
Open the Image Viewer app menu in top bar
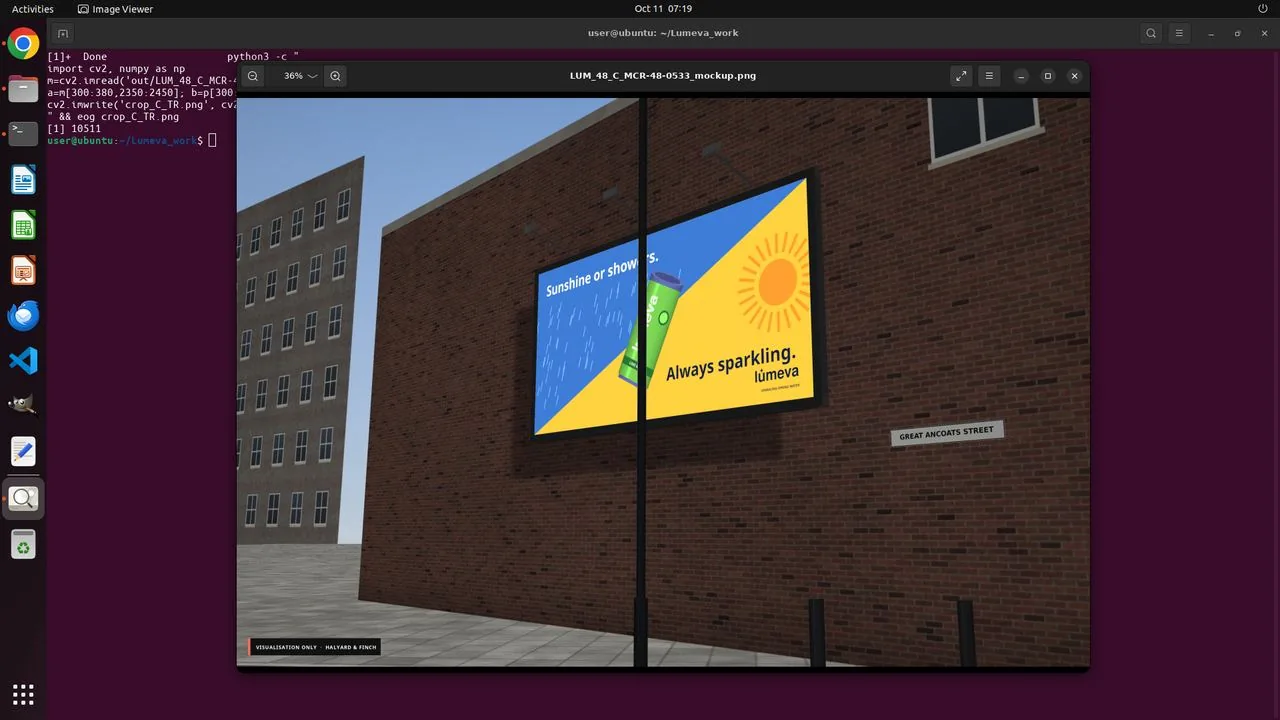[x=116, y=9]
